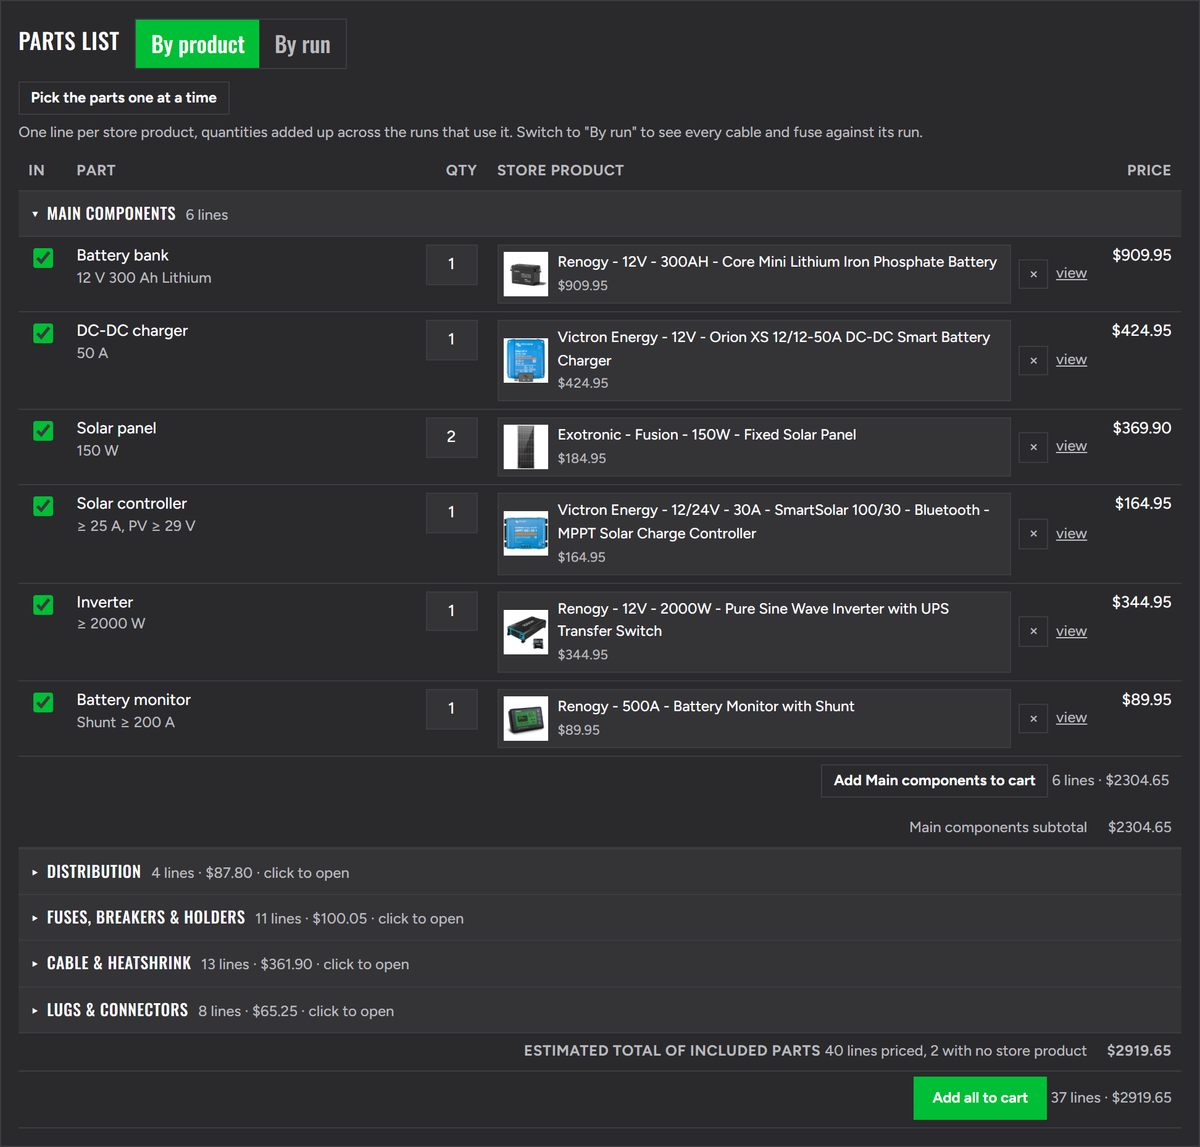Click the $2919.65 estimated total value
The image size is (1200, 1147).
(1139, 1051)
